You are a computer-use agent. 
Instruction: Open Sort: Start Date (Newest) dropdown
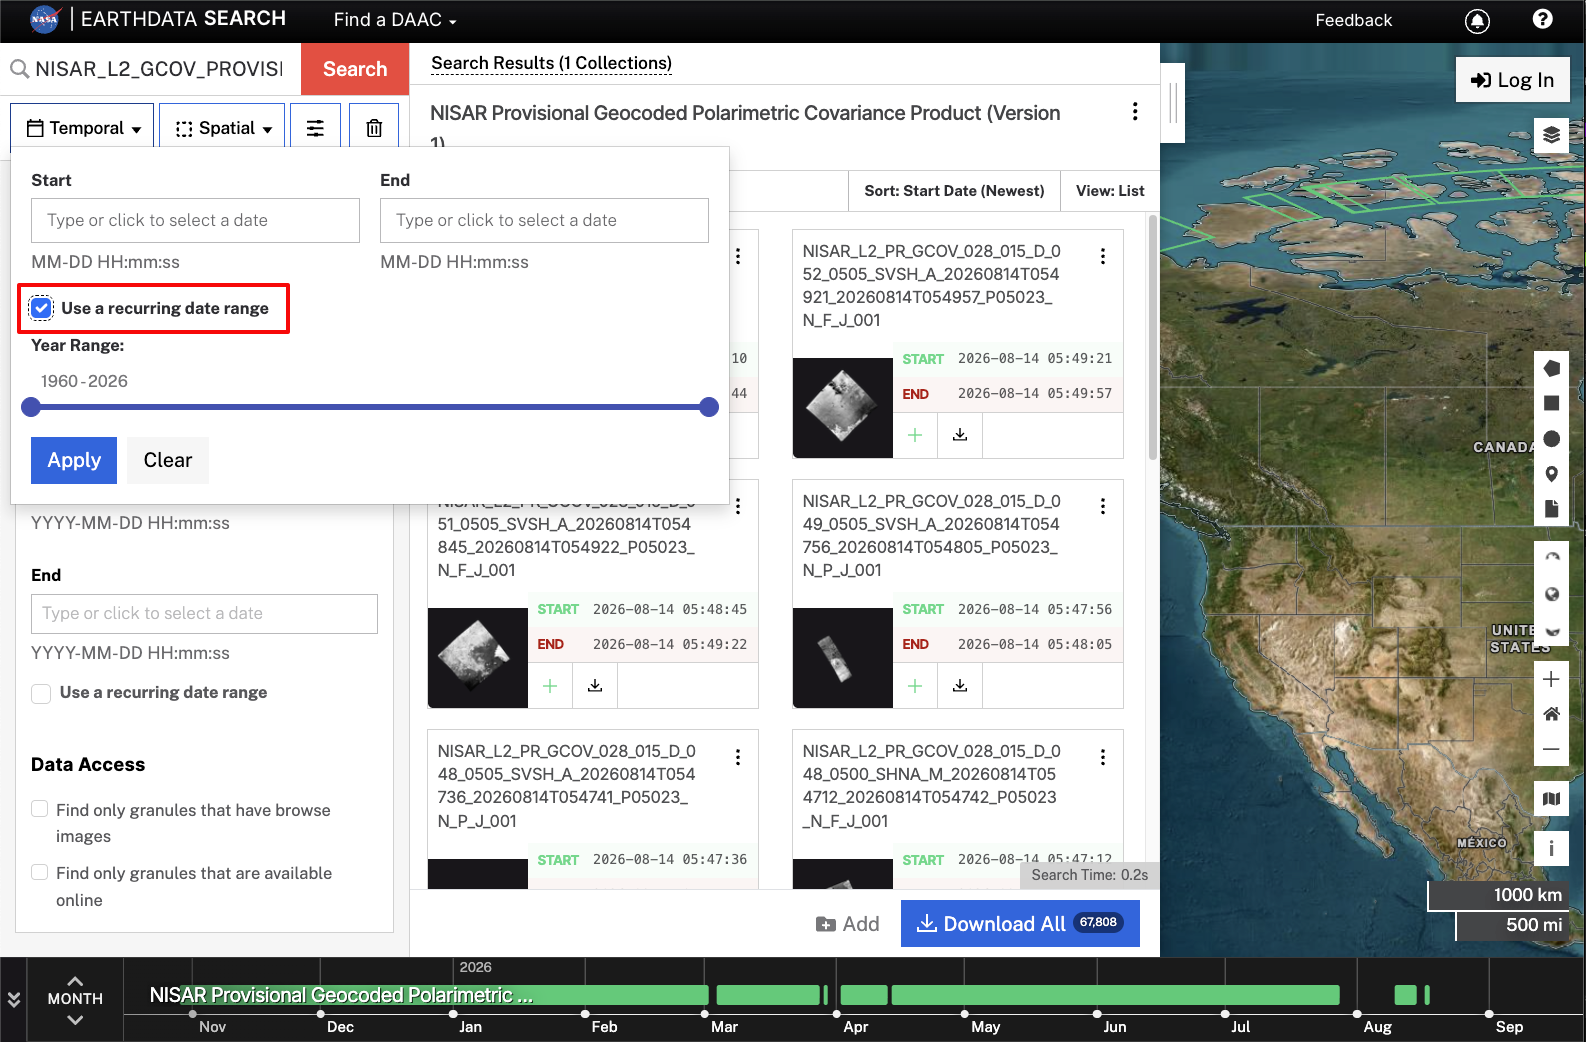[954, 191]
